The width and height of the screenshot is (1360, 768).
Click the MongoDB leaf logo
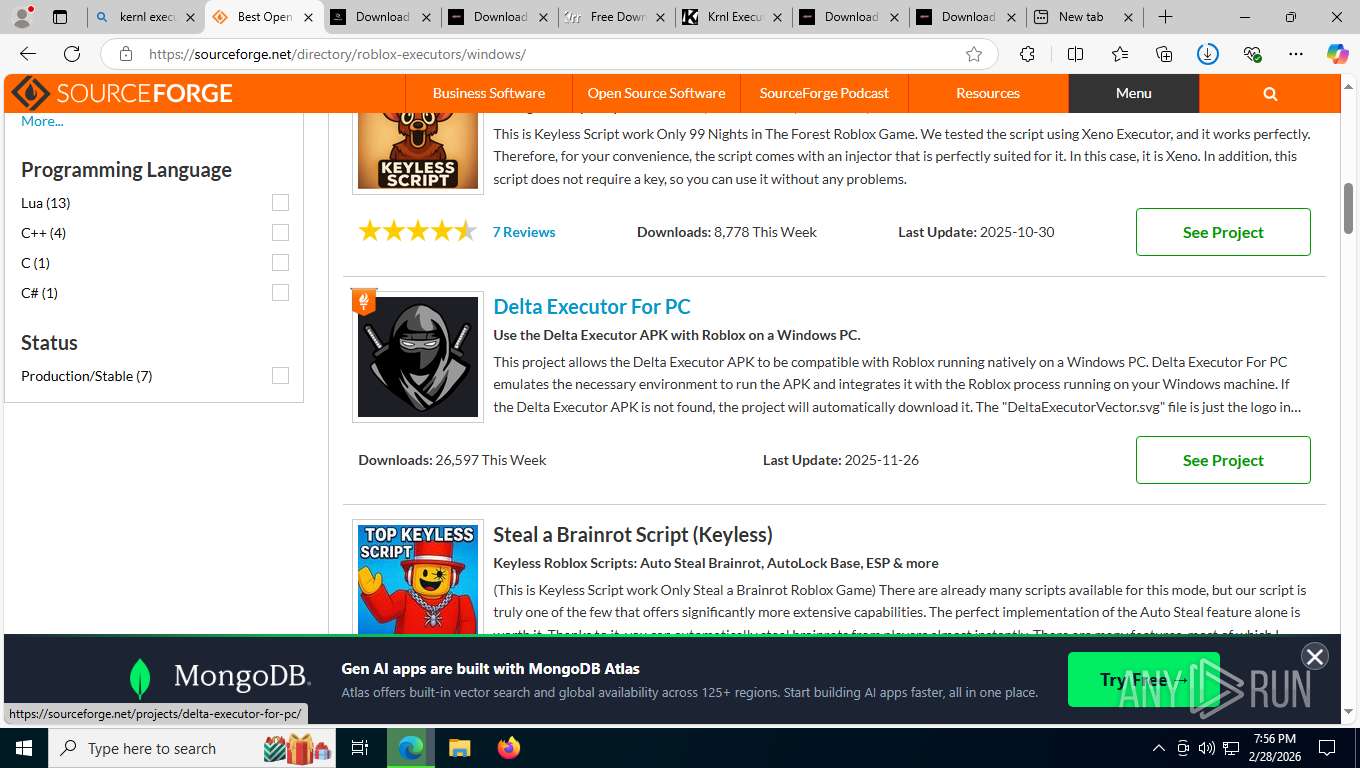click(x=140, y=678)
